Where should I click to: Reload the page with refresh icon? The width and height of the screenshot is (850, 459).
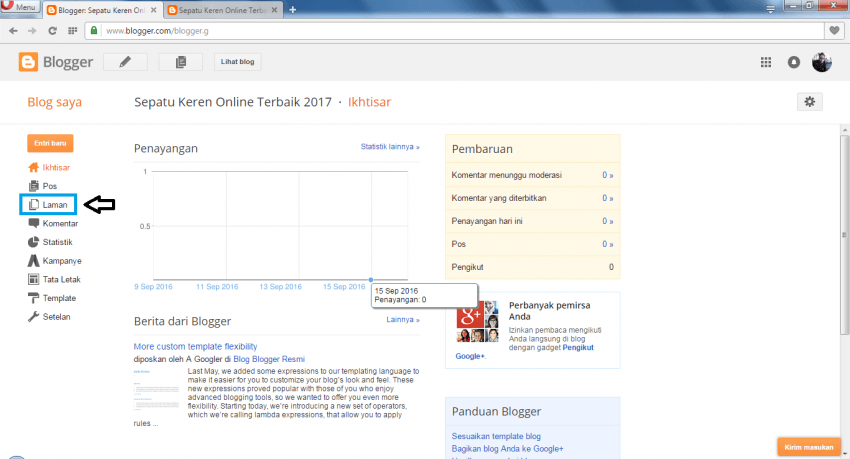52,31
